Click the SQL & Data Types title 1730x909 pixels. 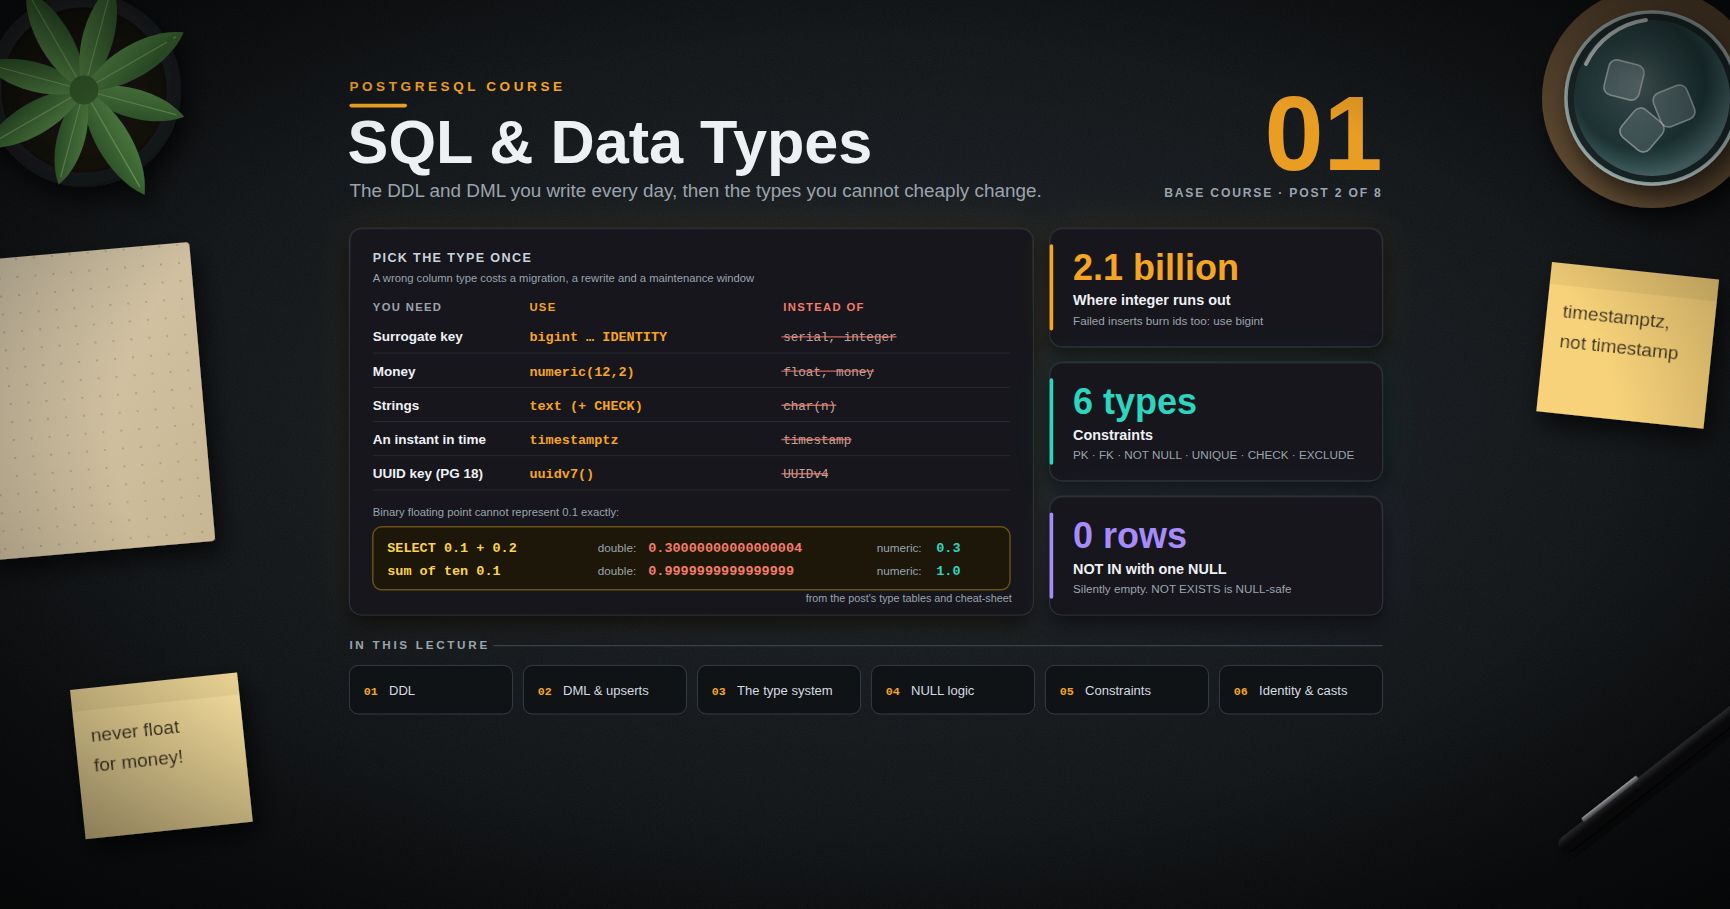pyautogui.click(x=609, y=142)
